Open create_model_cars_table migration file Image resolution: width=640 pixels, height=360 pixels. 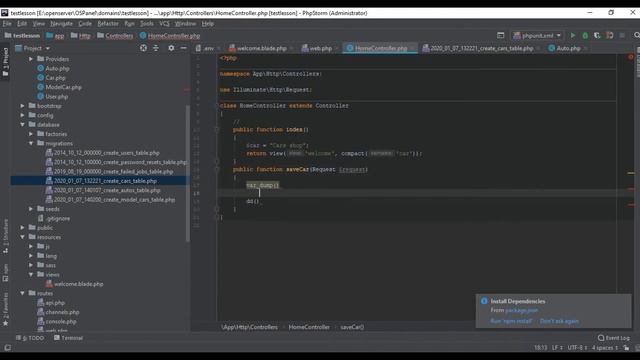tap(110, 200)
